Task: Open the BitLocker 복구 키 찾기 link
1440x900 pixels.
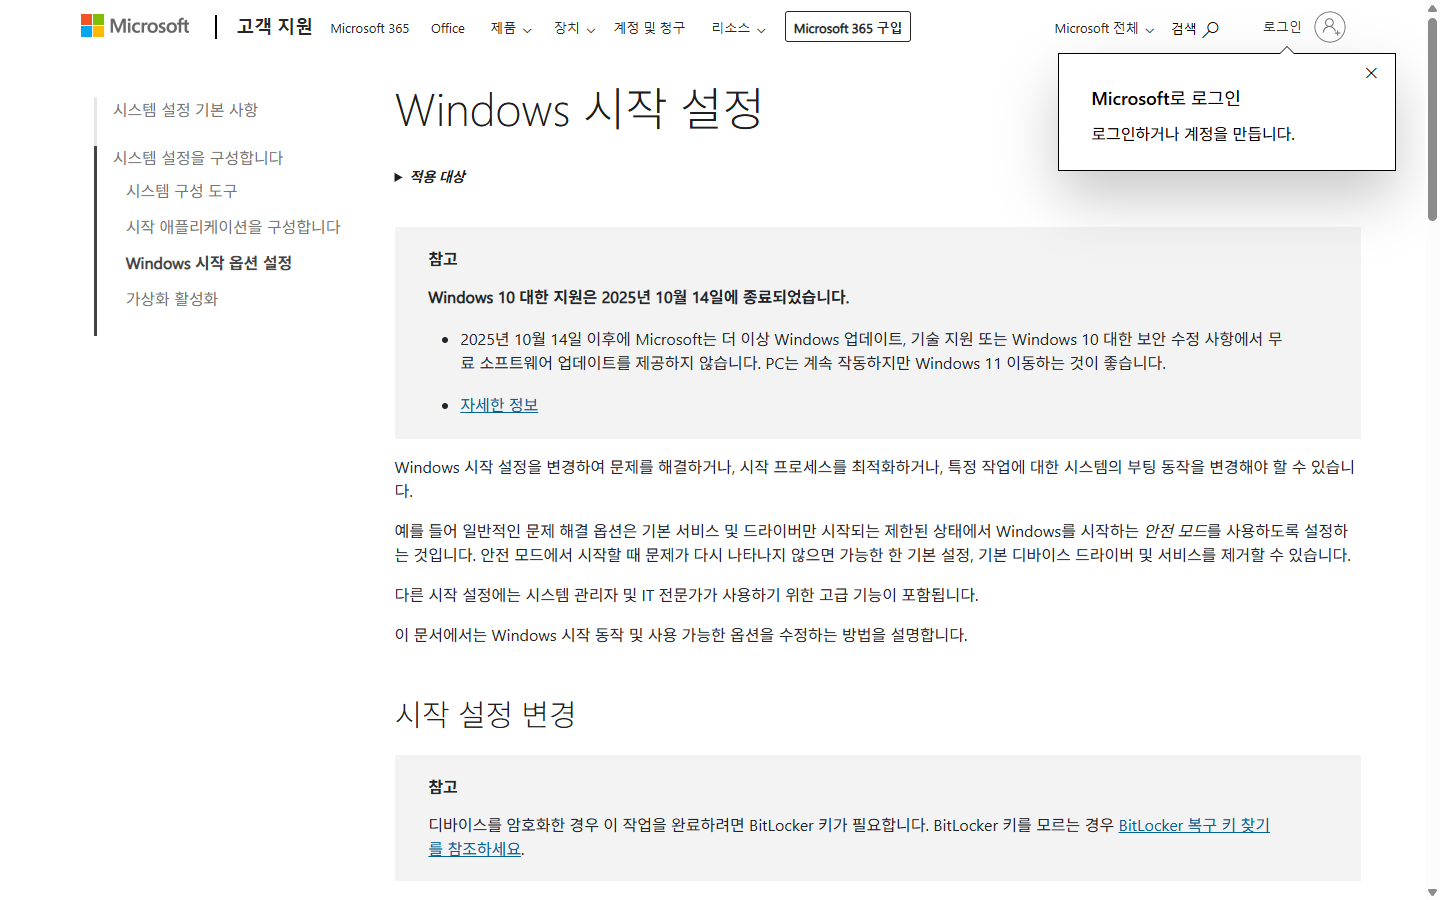Action: (1194, 825)
